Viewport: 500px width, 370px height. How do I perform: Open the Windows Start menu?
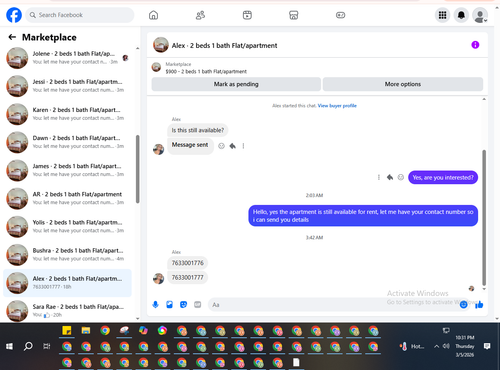(9, 346)
